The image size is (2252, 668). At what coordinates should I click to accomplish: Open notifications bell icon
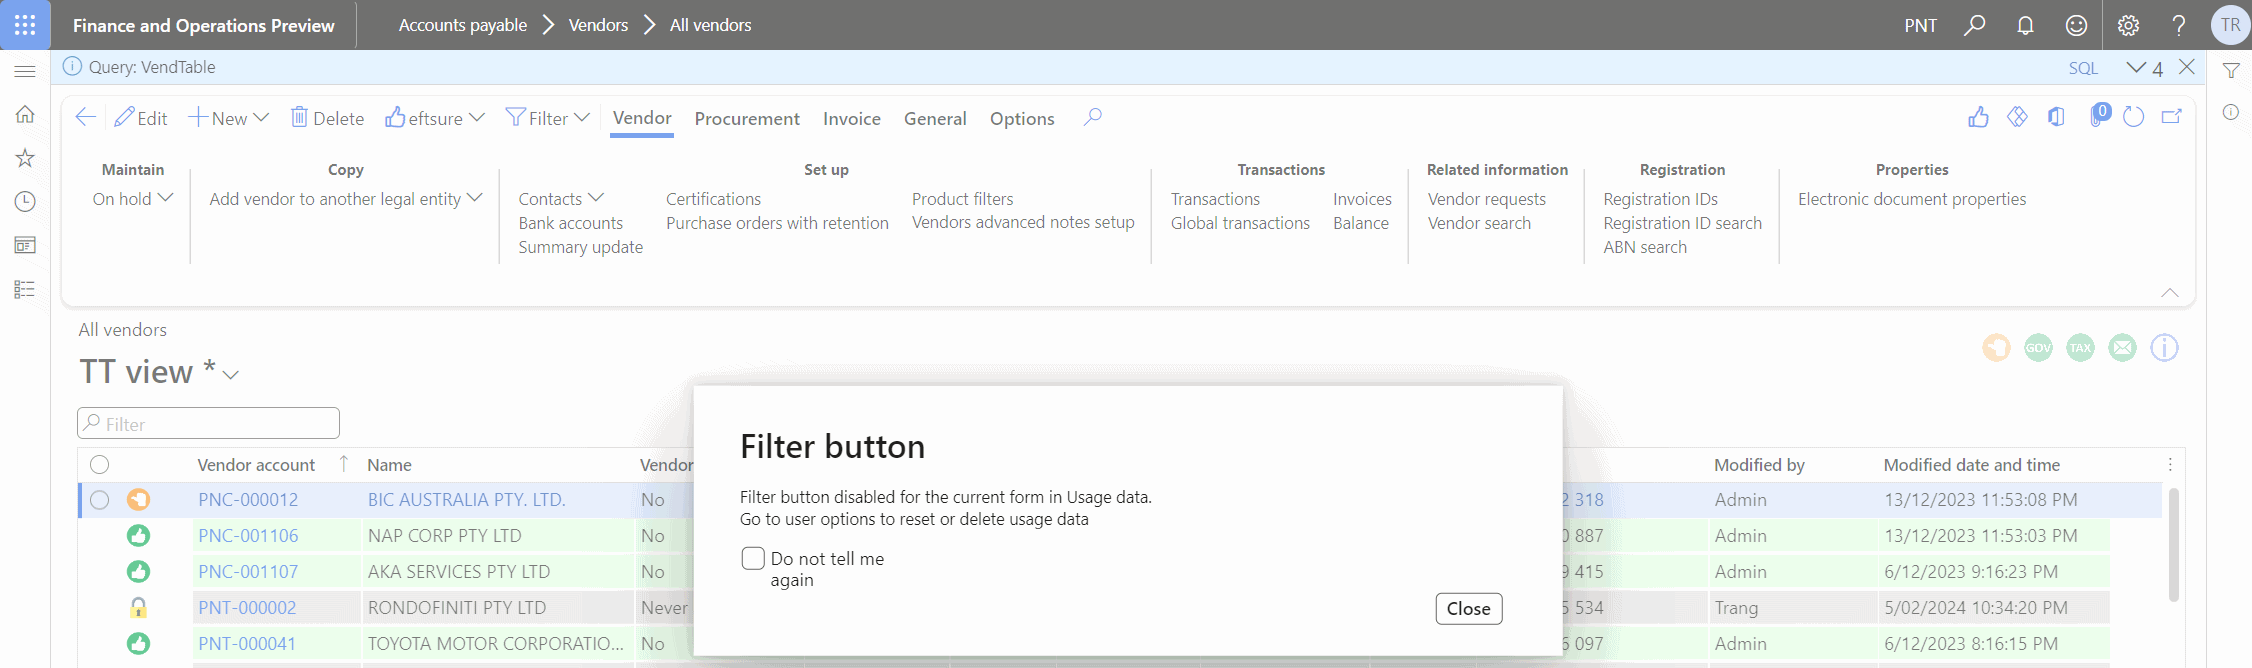click(x=2025, y=25)
